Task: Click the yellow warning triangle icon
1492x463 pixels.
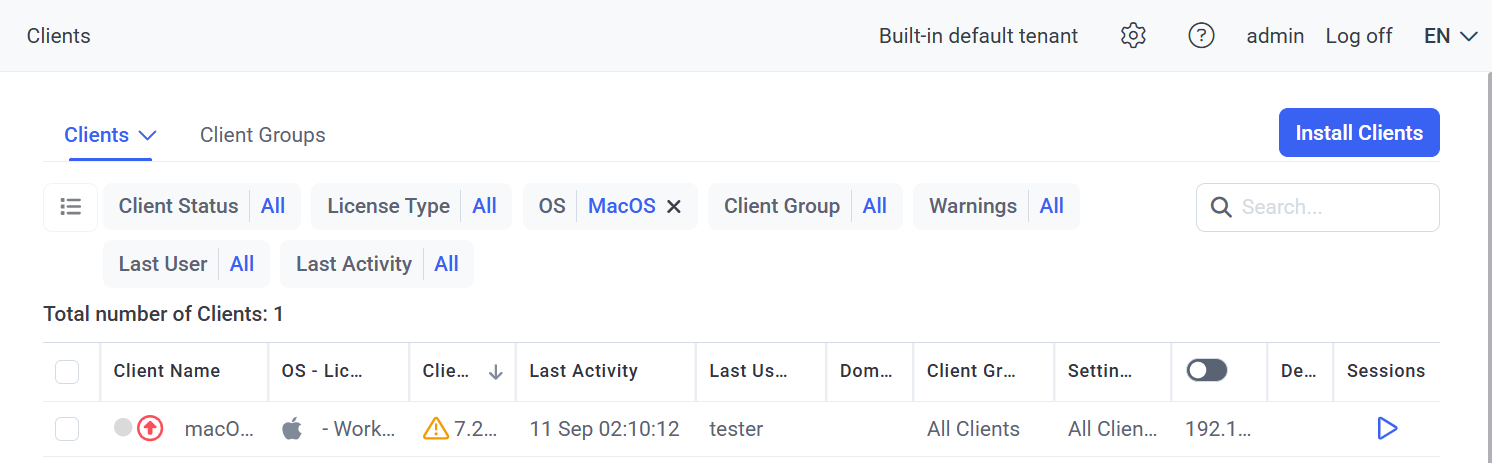Action: pyautogui.click(x=436, y=429)
